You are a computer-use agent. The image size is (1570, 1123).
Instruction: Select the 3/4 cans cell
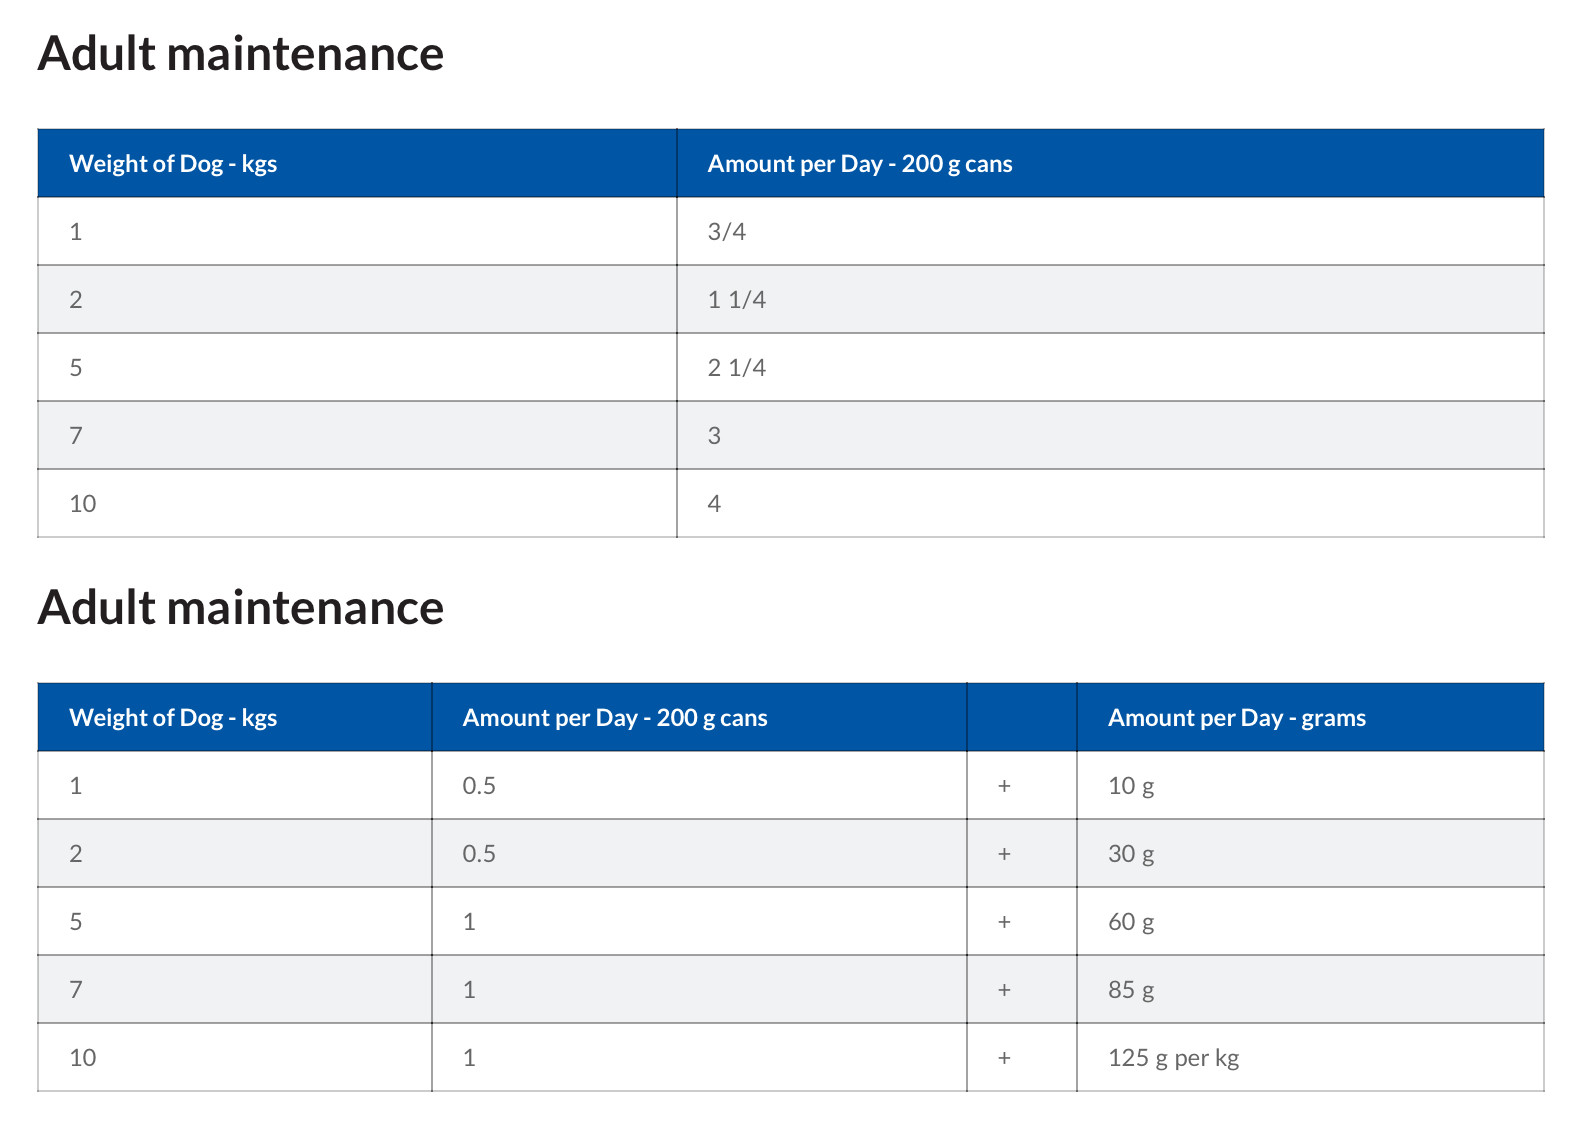point(1110,231)
